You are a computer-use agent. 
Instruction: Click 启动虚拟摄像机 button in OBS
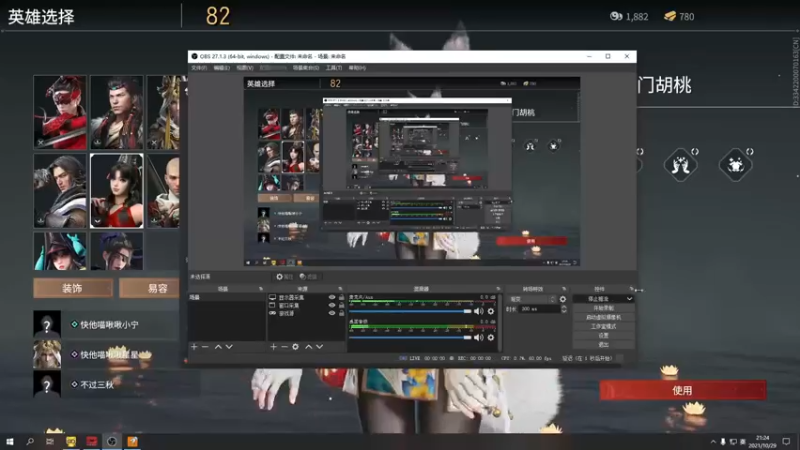[x=604, y=317]
